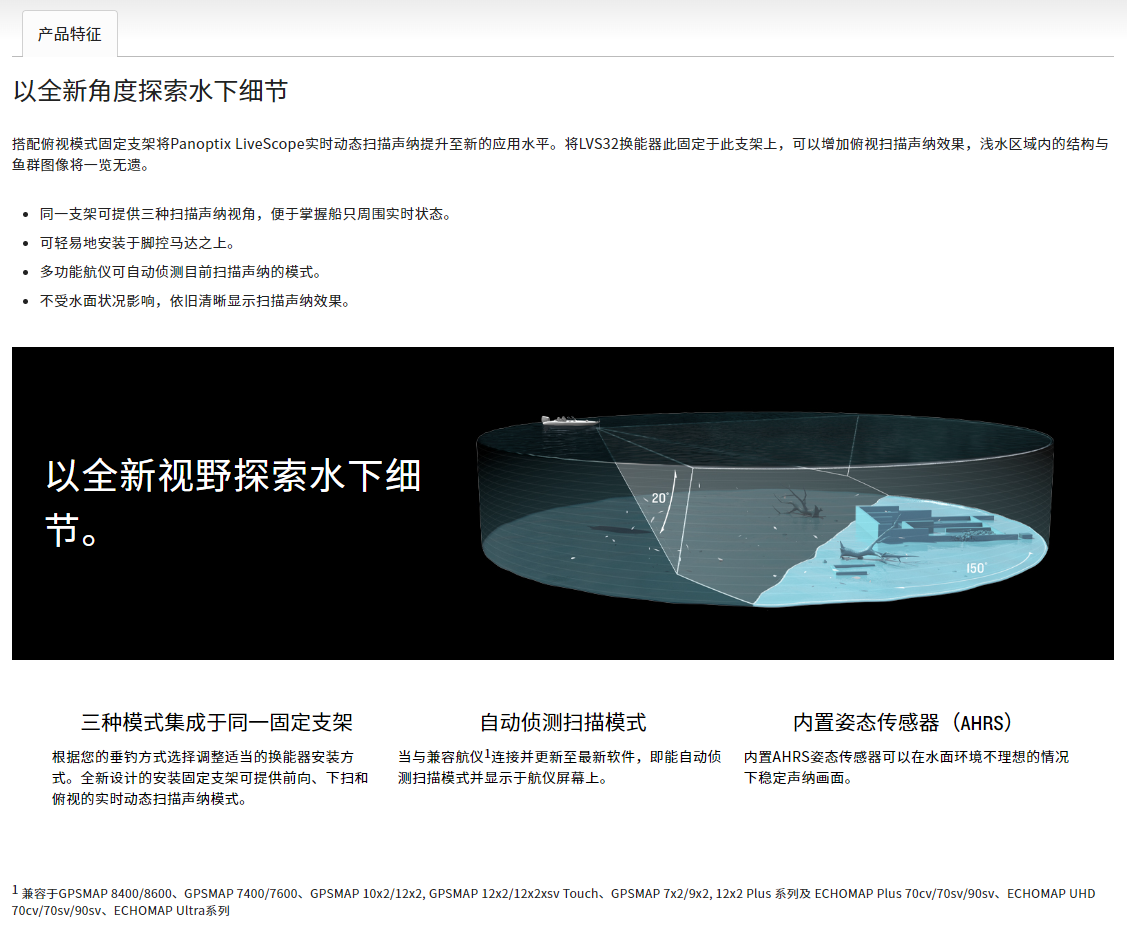Select the heading 三种模式集成于同一固定支架
This screenshot has width=1127, height=930.
[x=216, y=722]
